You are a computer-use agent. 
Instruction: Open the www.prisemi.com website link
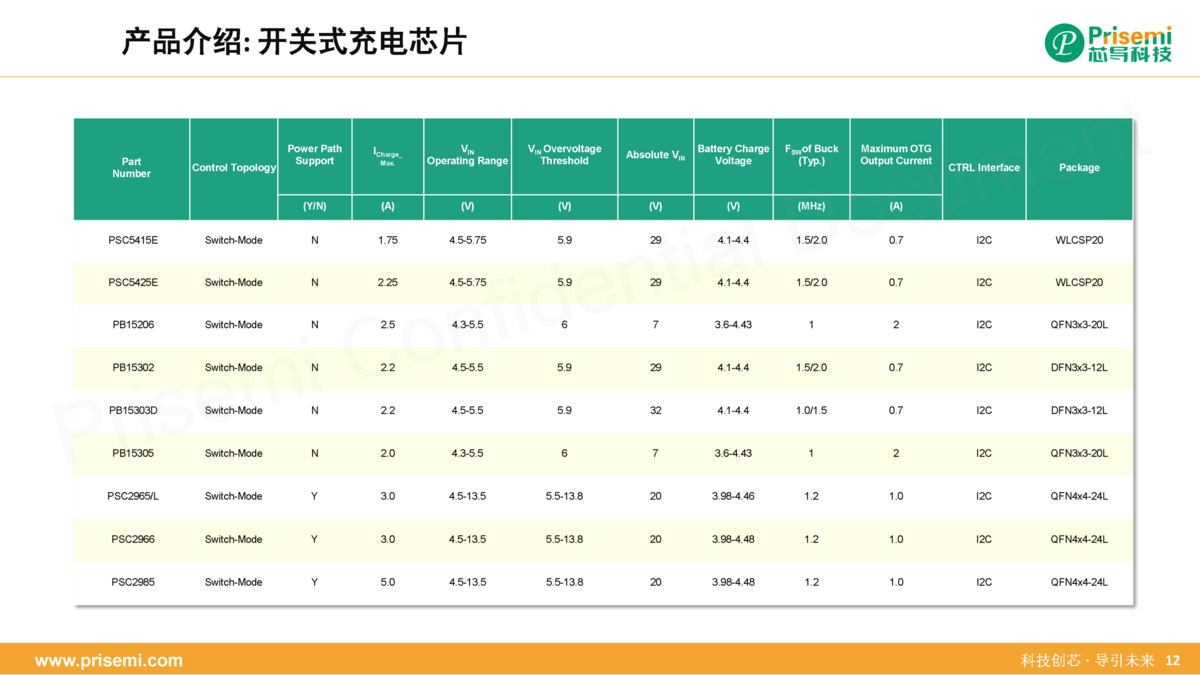click(109, 660)
